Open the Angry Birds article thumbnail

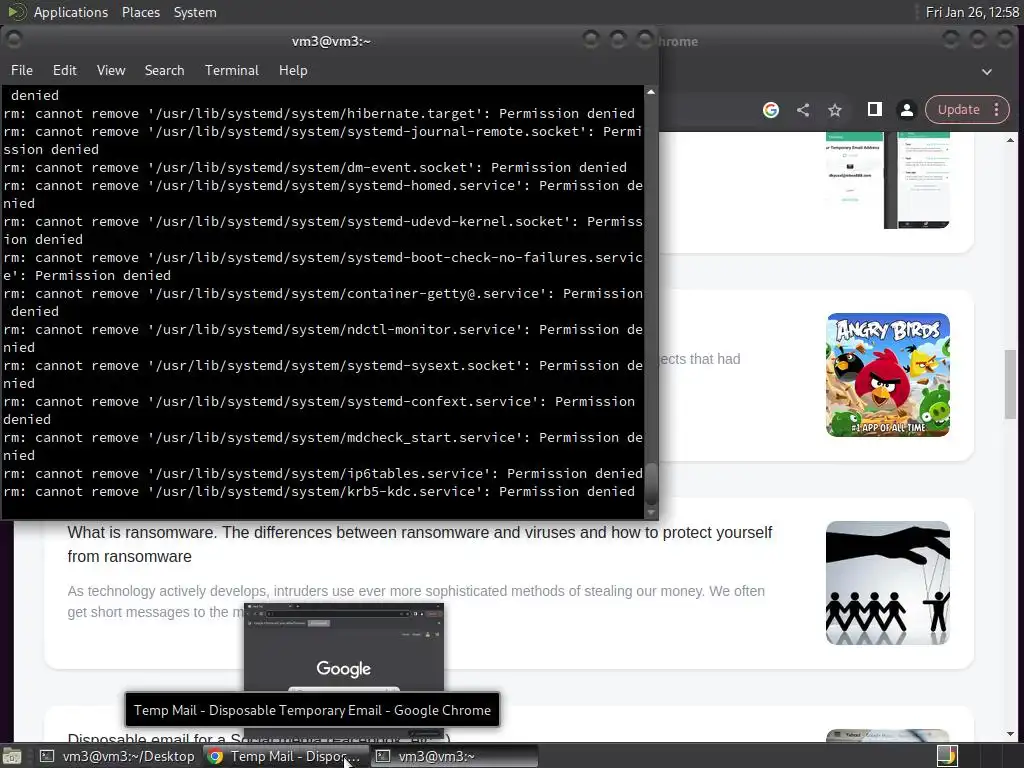888,375
